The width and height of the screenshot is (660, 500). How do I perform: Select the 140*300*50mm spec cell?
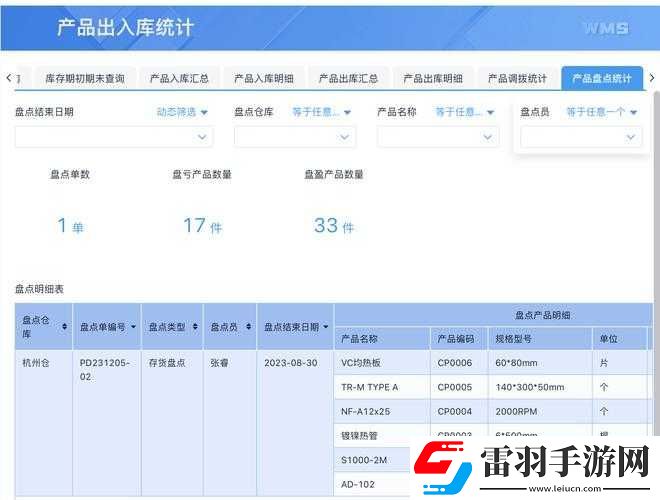pyautogui.click(x=540, y=387)
